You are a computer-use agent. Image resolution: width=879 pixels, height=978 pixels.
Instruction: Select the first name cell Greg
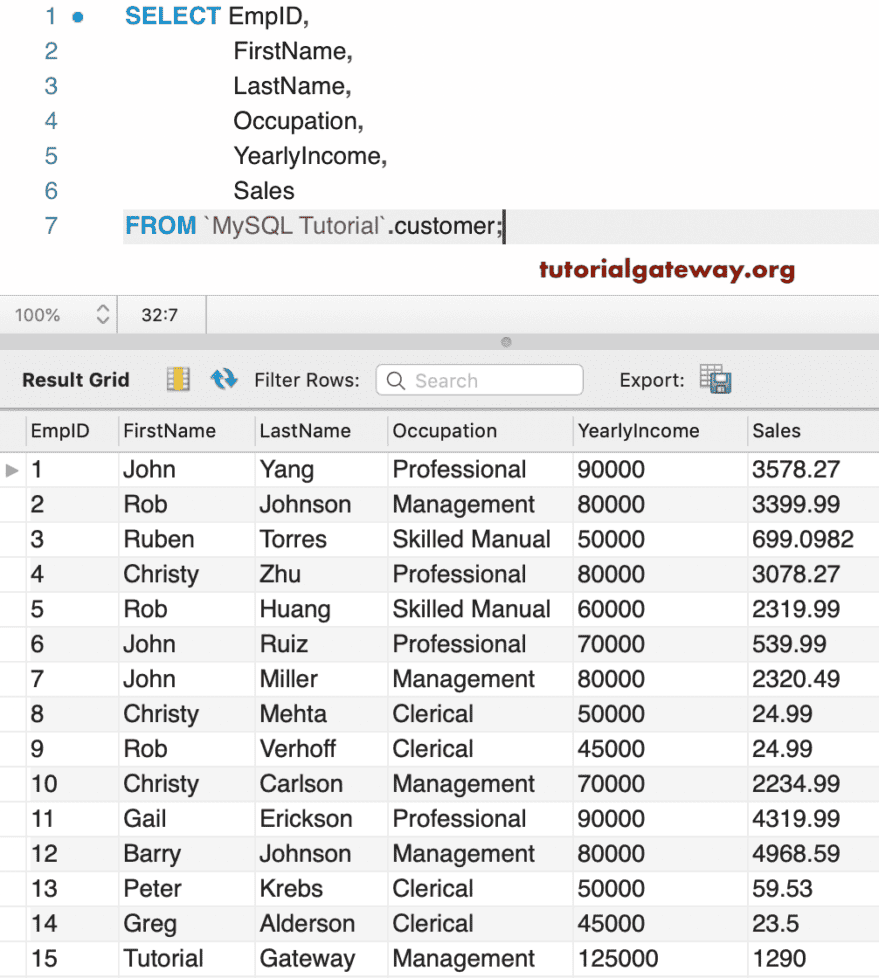click(187, 924)
